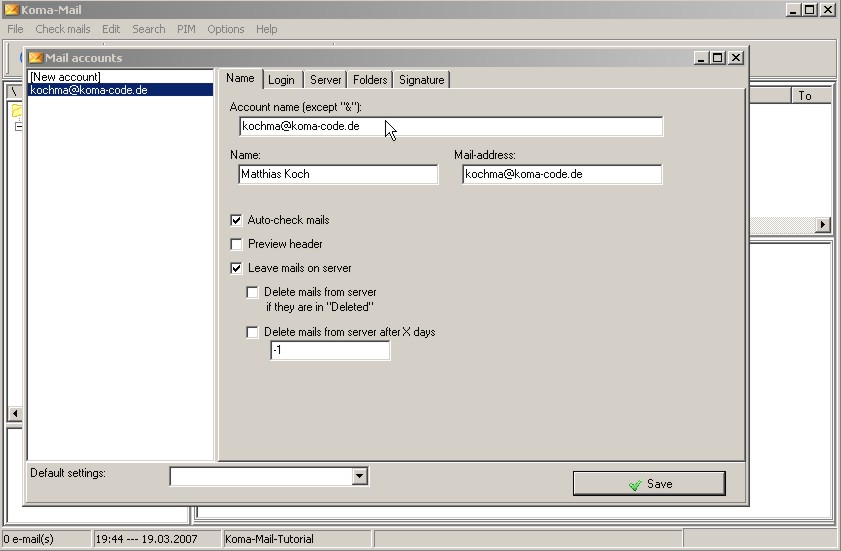Enable Delete mails from server after X days
Image resolution: width=841 pixels, height=551 pixels.
click(x=252, y=332)
